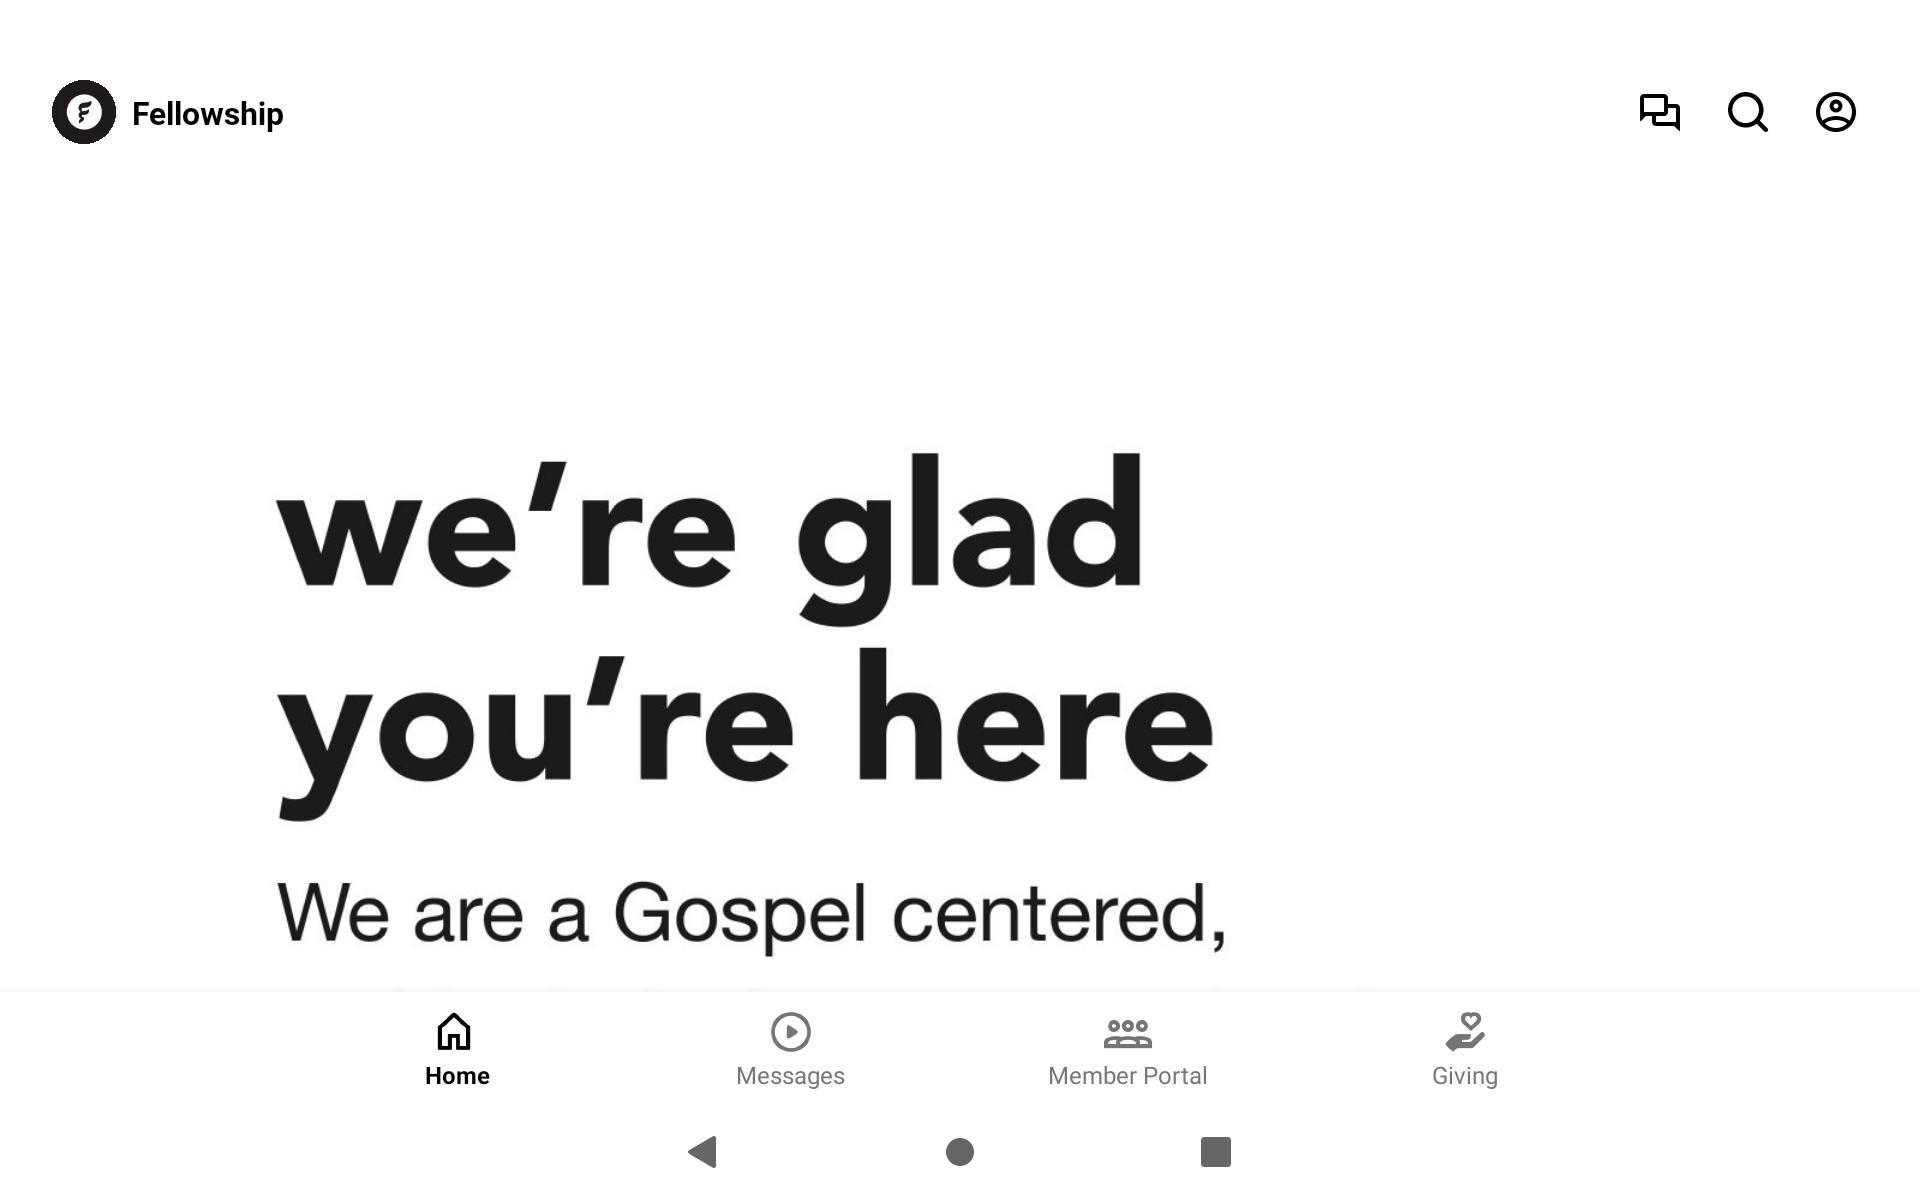
Task: Tap the Fellowship circular logo
Action: point(84,112)
